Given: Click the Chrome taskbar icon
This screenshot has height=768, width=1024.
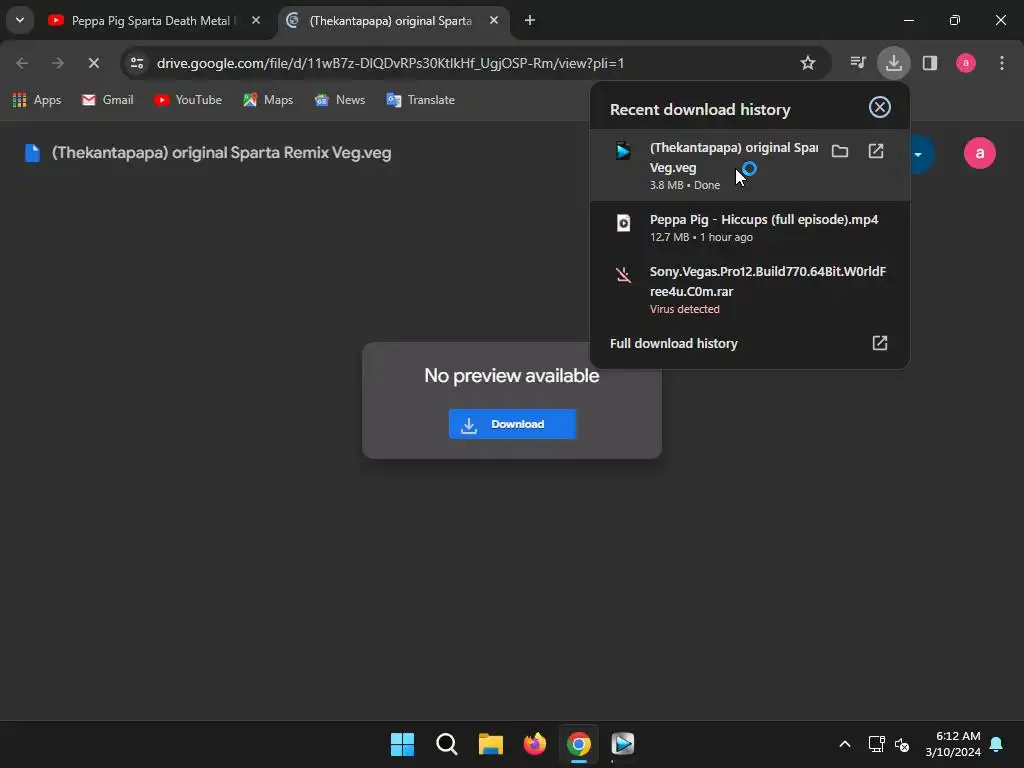Looking at the screenshot, I should (x=579, y=744).
